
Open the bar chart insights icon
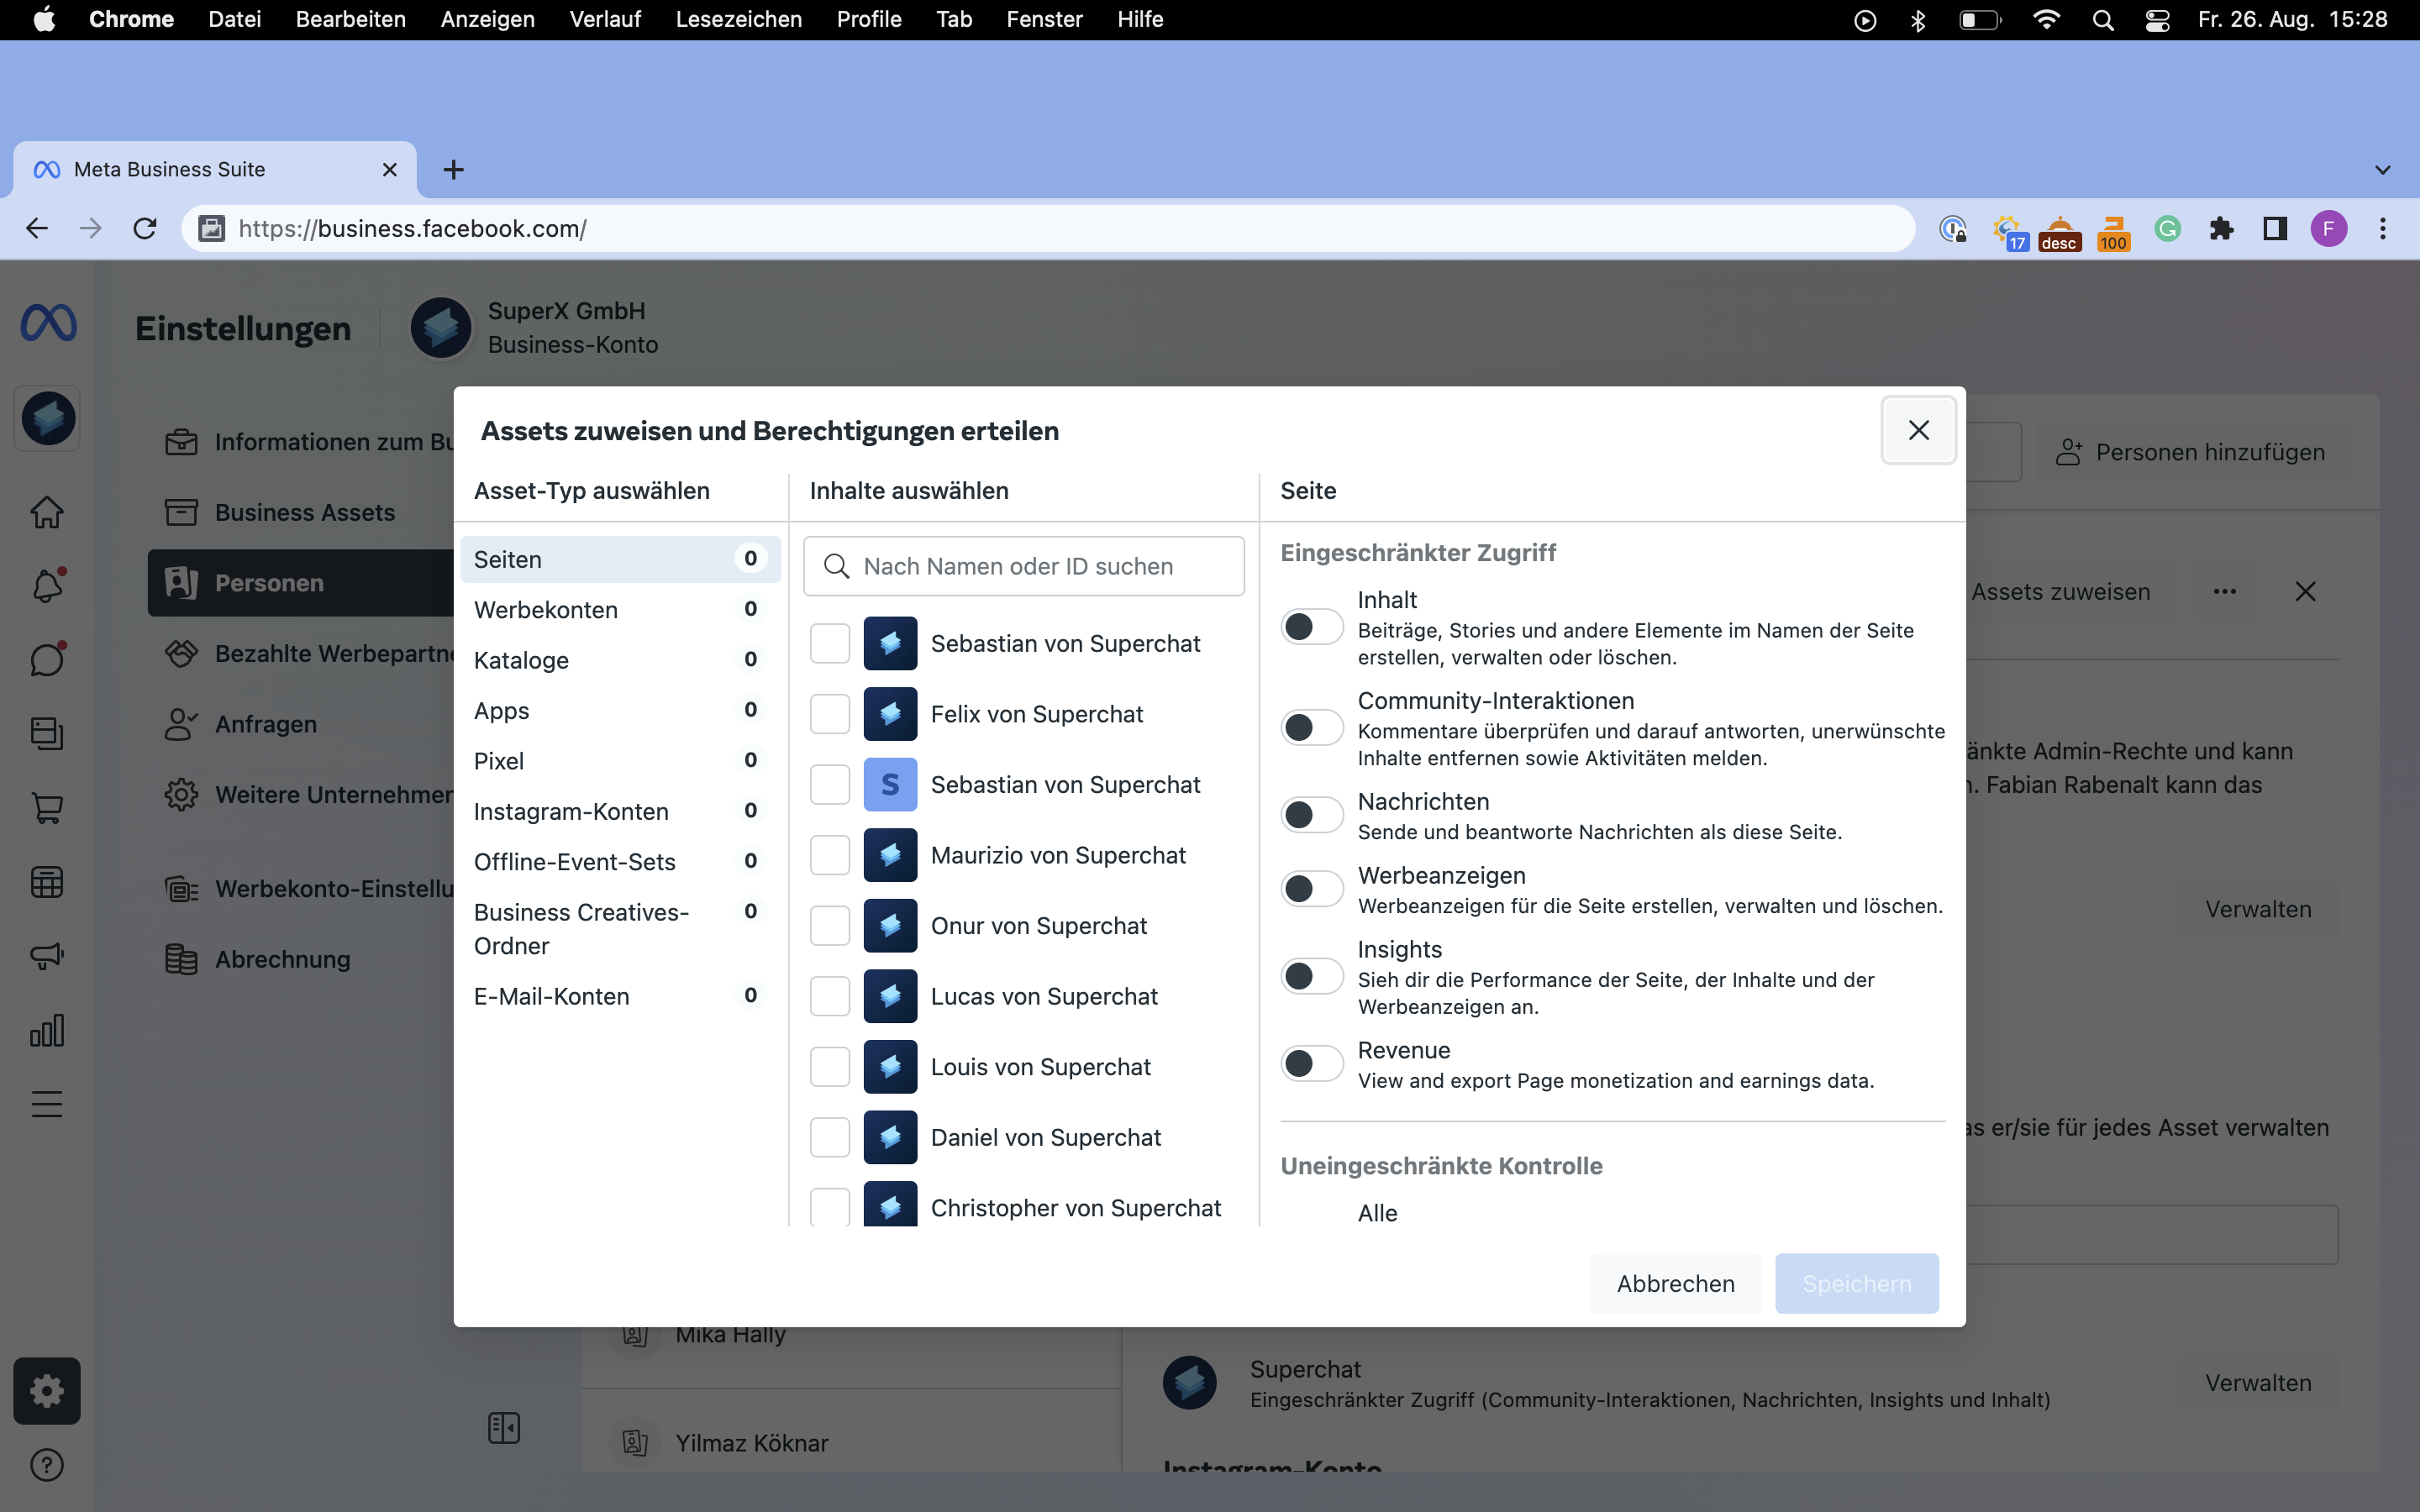(x=47, y=1030)
